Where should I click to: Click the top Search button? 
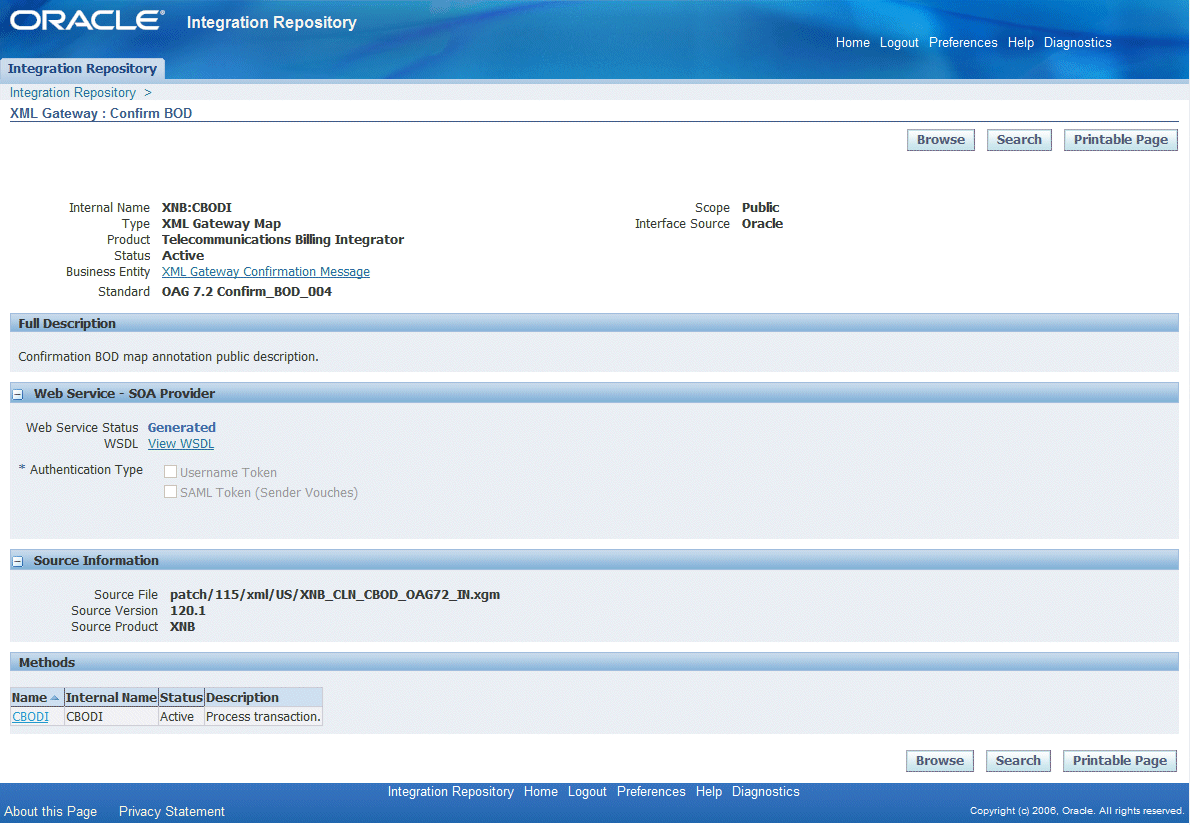1018,140
